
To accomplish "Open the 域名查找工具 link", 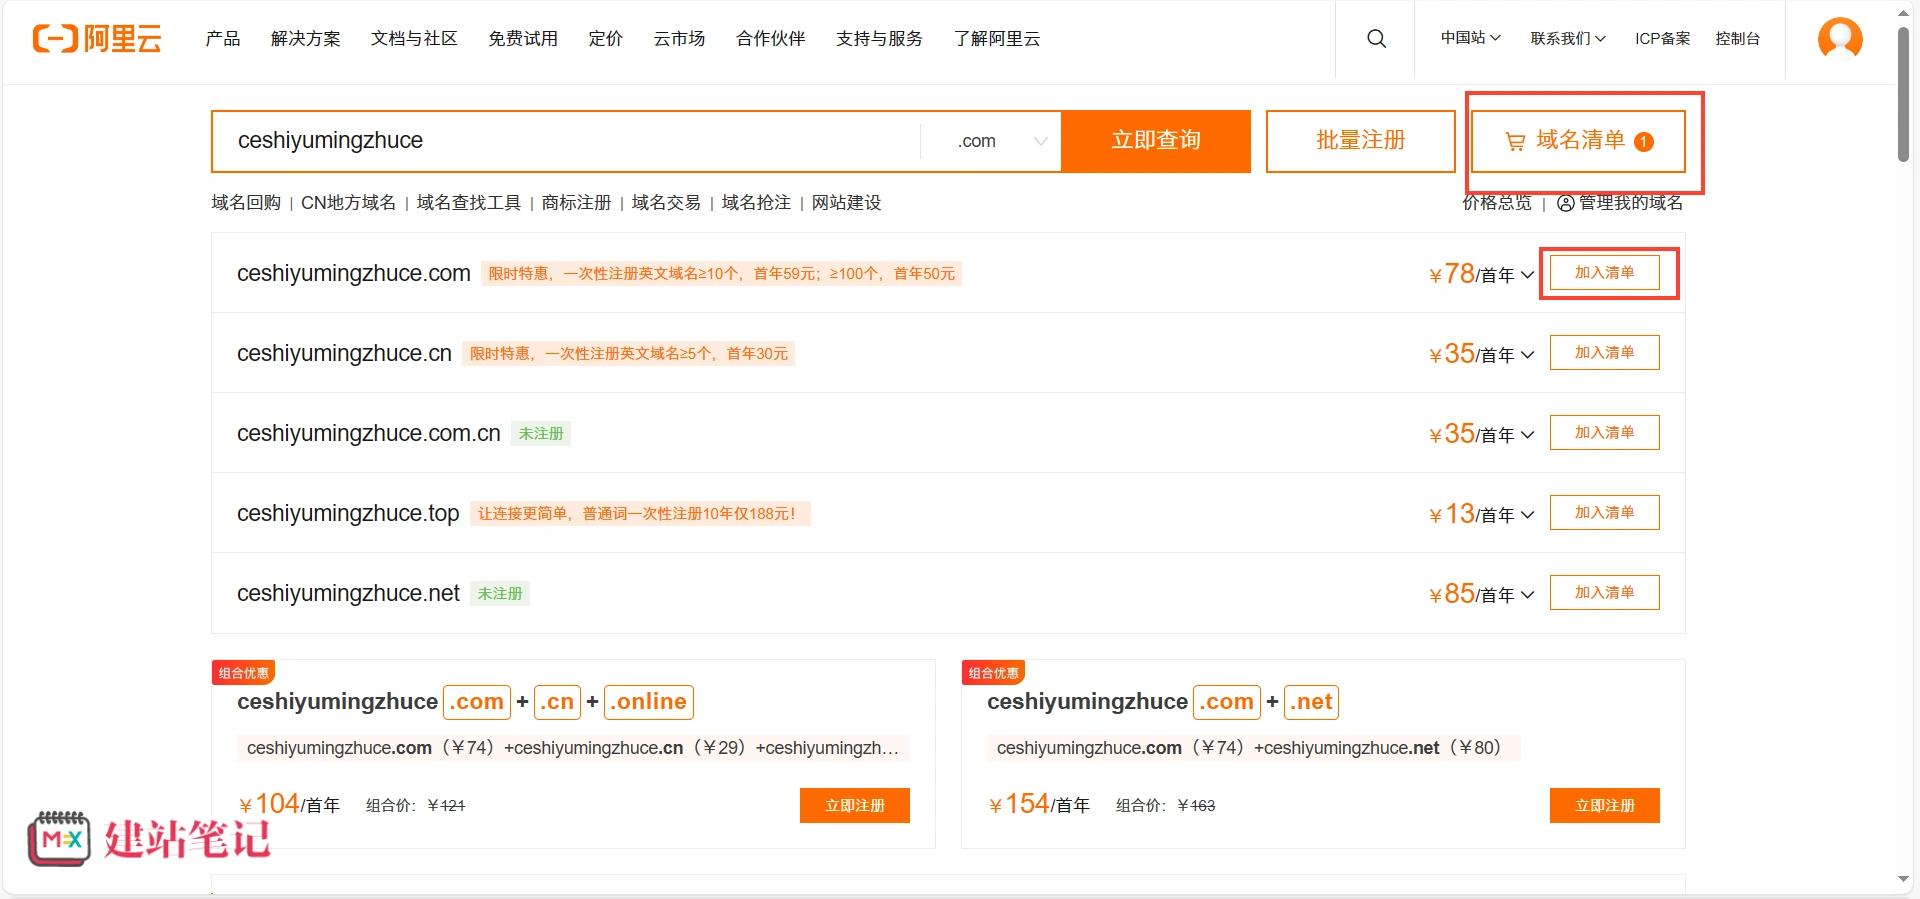I will coord(469,203).
